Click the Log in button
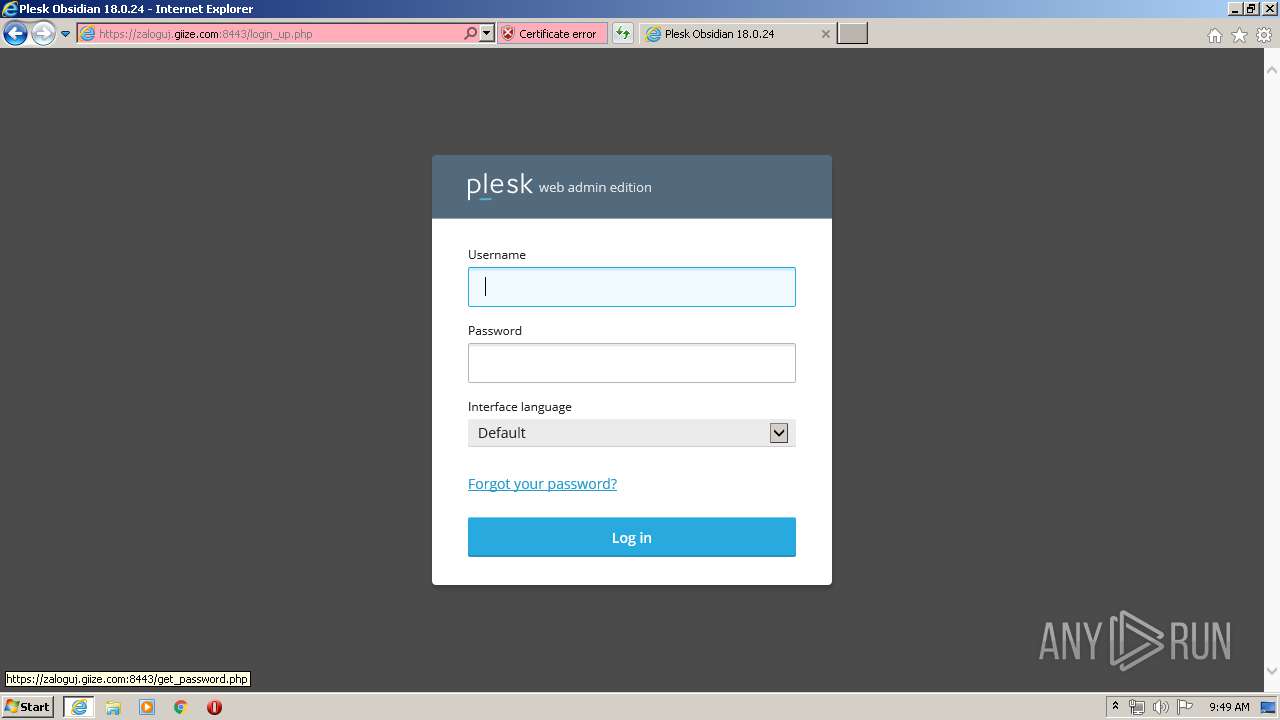Image resolution: width=1280 pixels, height=720 pixels. [x=632, y=537]
